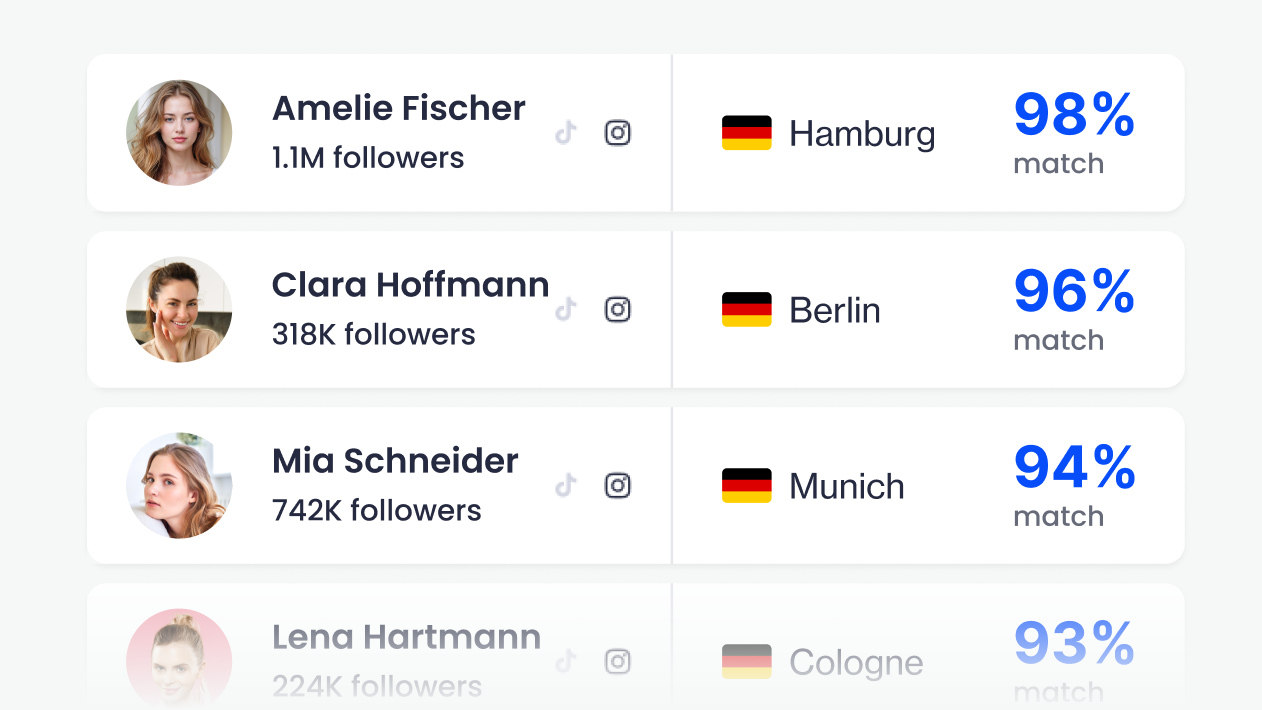The image size is (1262, 710).
Task: Click Clara Hoffmann's Instagram icon
Action: point(618,309)
